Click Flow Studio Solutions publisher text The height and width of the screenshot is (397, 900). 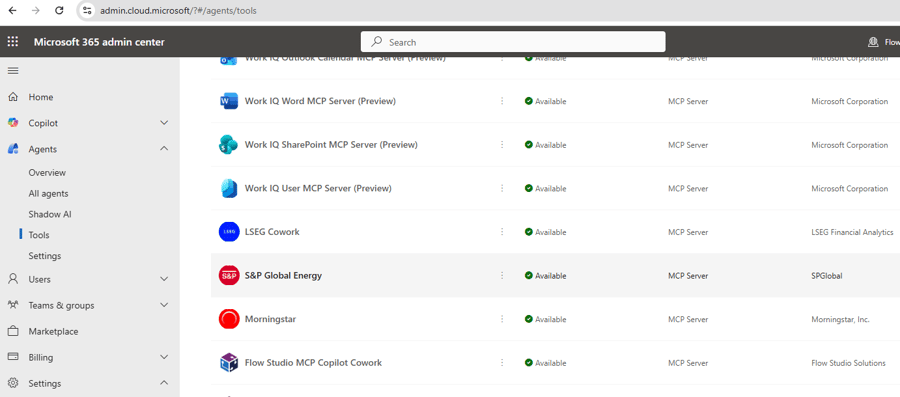[848, 363]
